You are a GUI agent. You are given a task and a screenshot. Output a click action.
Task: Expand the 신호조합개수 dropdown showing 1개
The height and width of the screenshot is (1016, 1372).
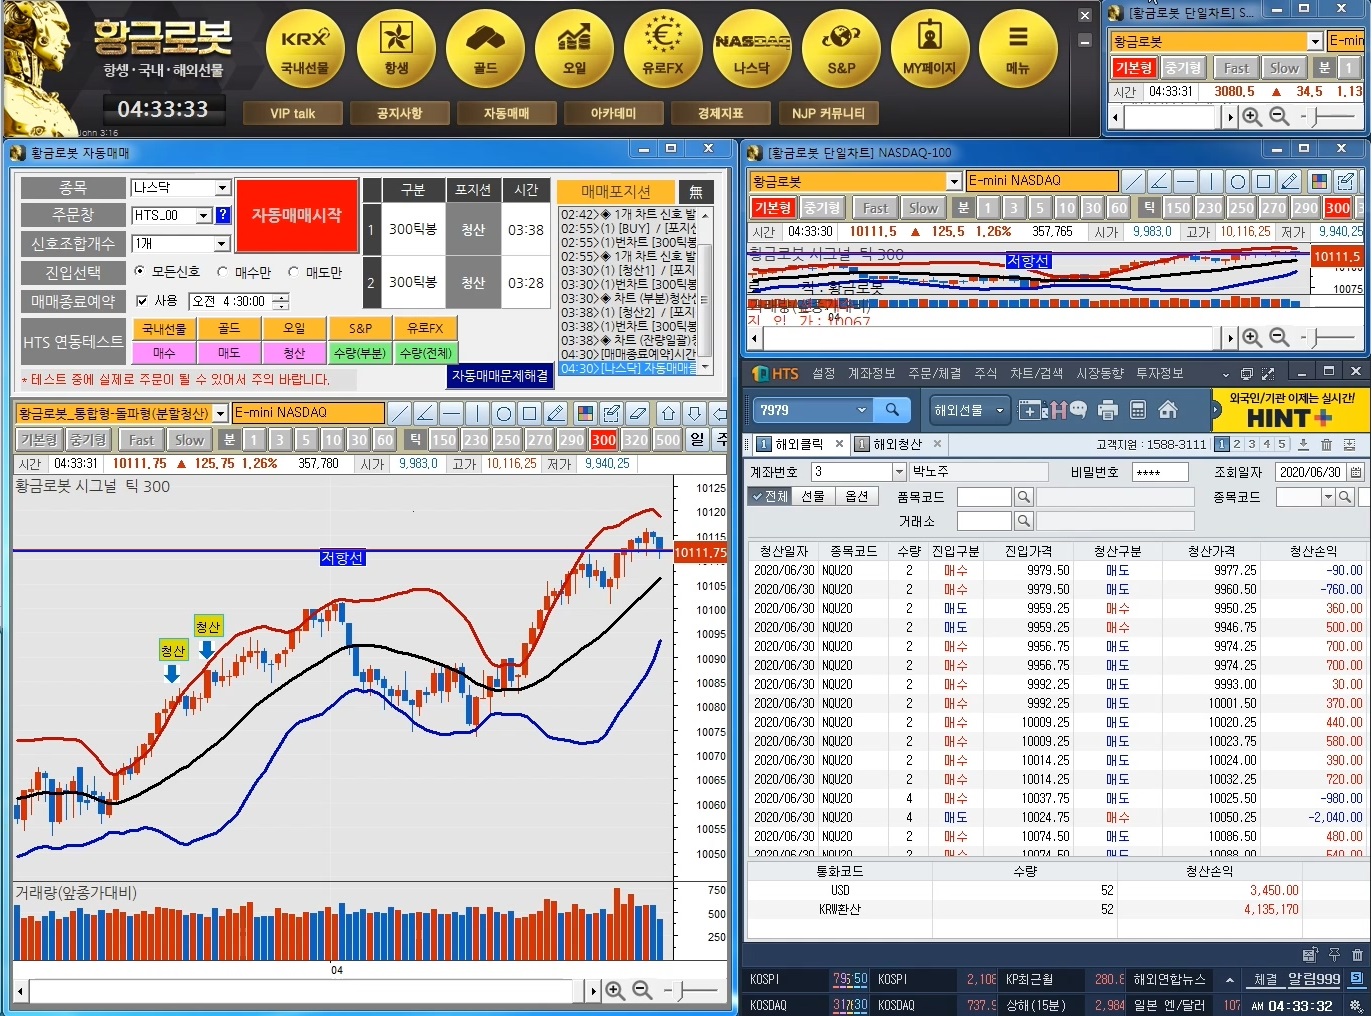(223, 244)
